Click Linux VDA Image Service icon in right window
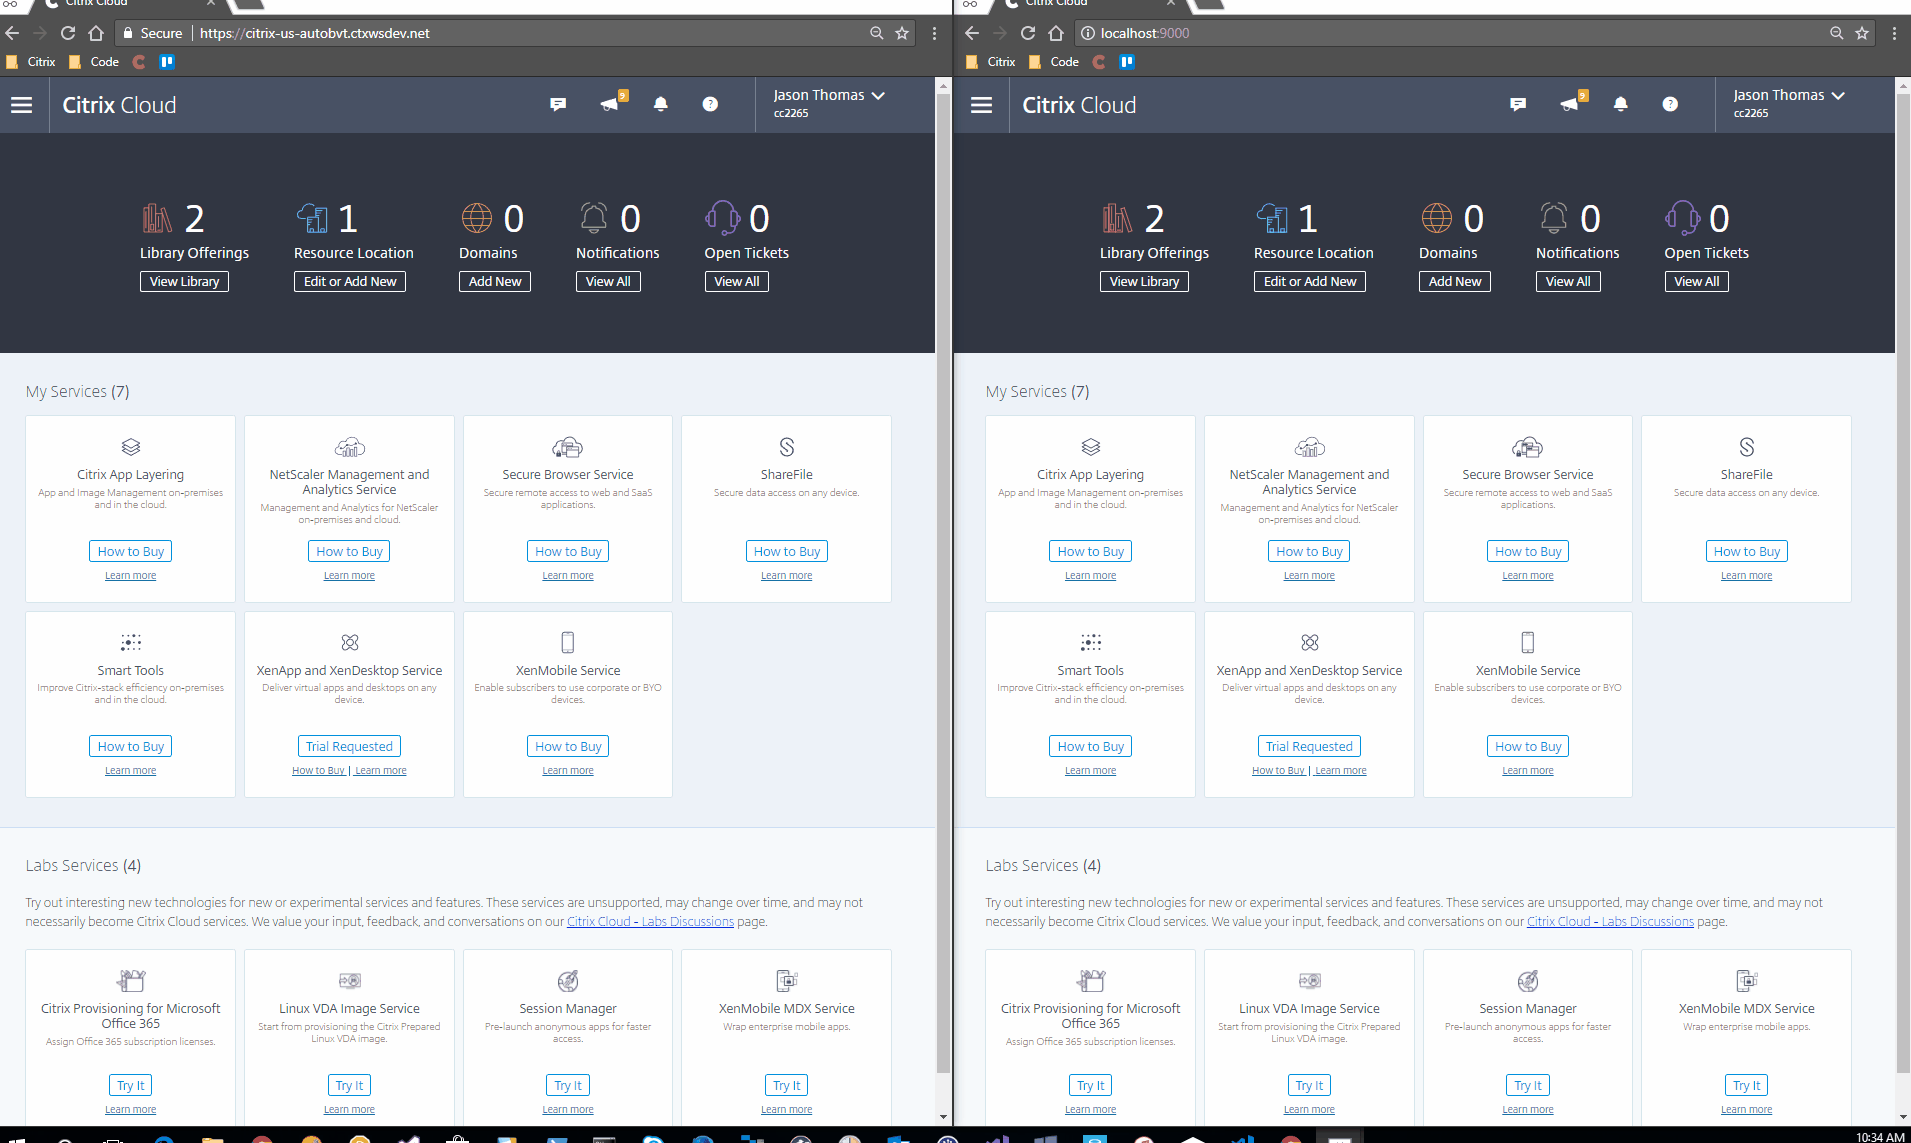This screenshot has width=1911, height=1143. tap(1310, 980)
